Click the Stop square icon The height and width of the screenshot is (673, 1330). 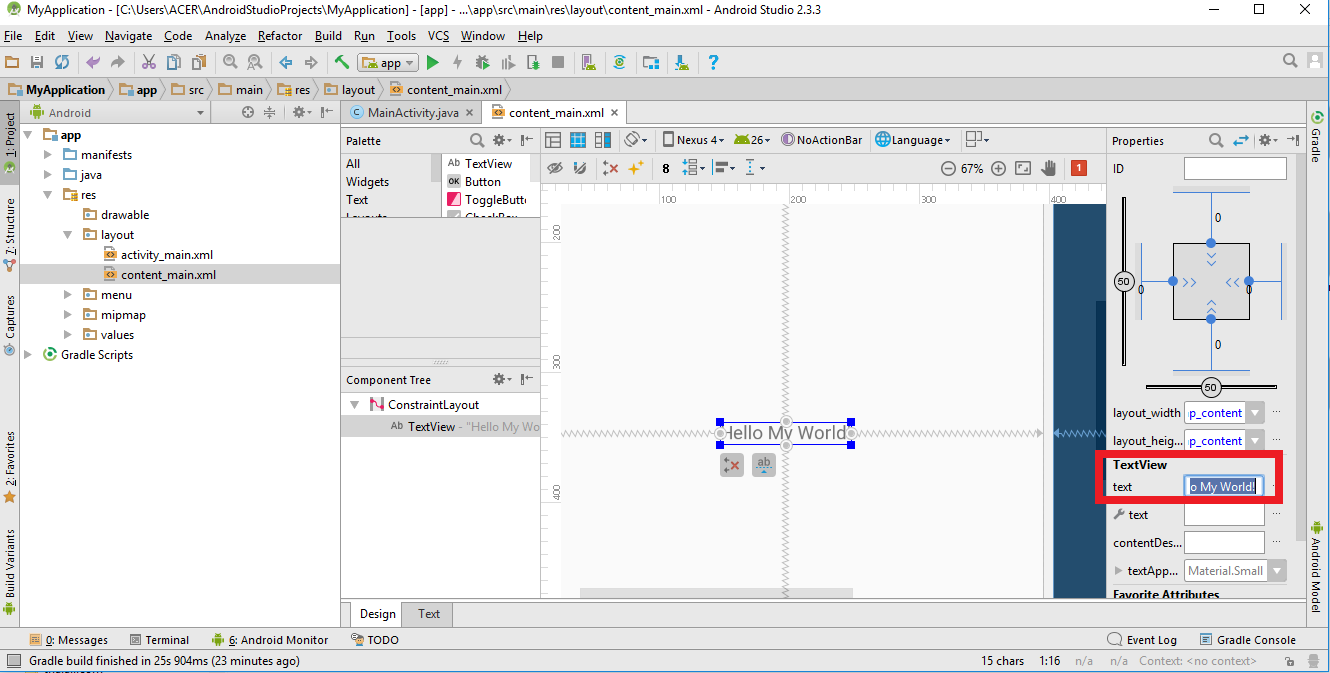click(558, 62)
